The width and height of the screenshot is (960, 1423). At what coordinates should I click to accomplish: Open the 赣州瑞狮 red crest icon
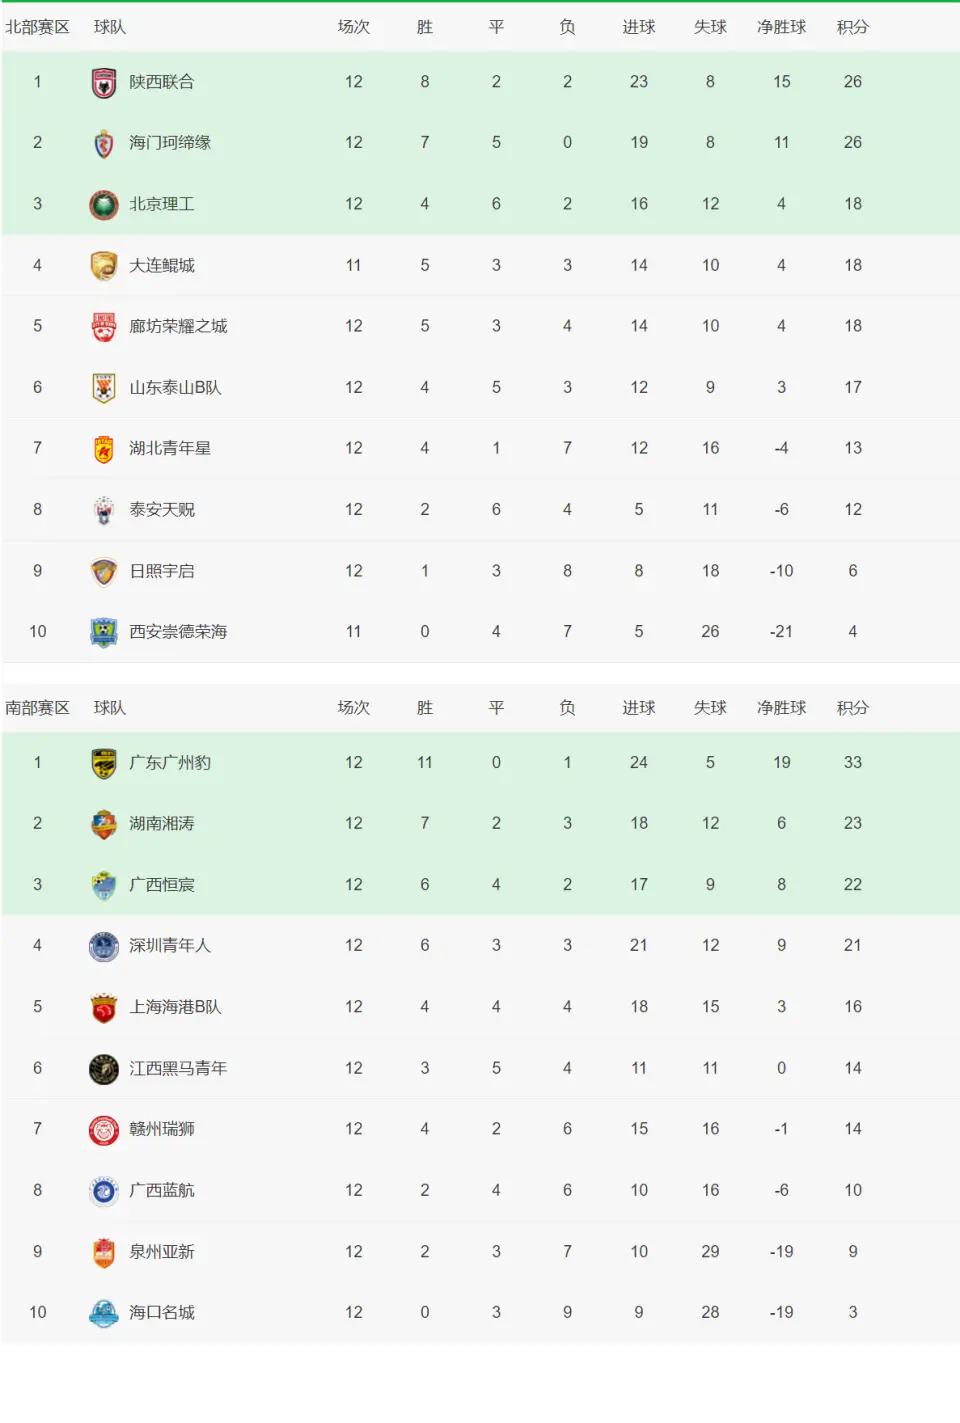(104, 1130)
